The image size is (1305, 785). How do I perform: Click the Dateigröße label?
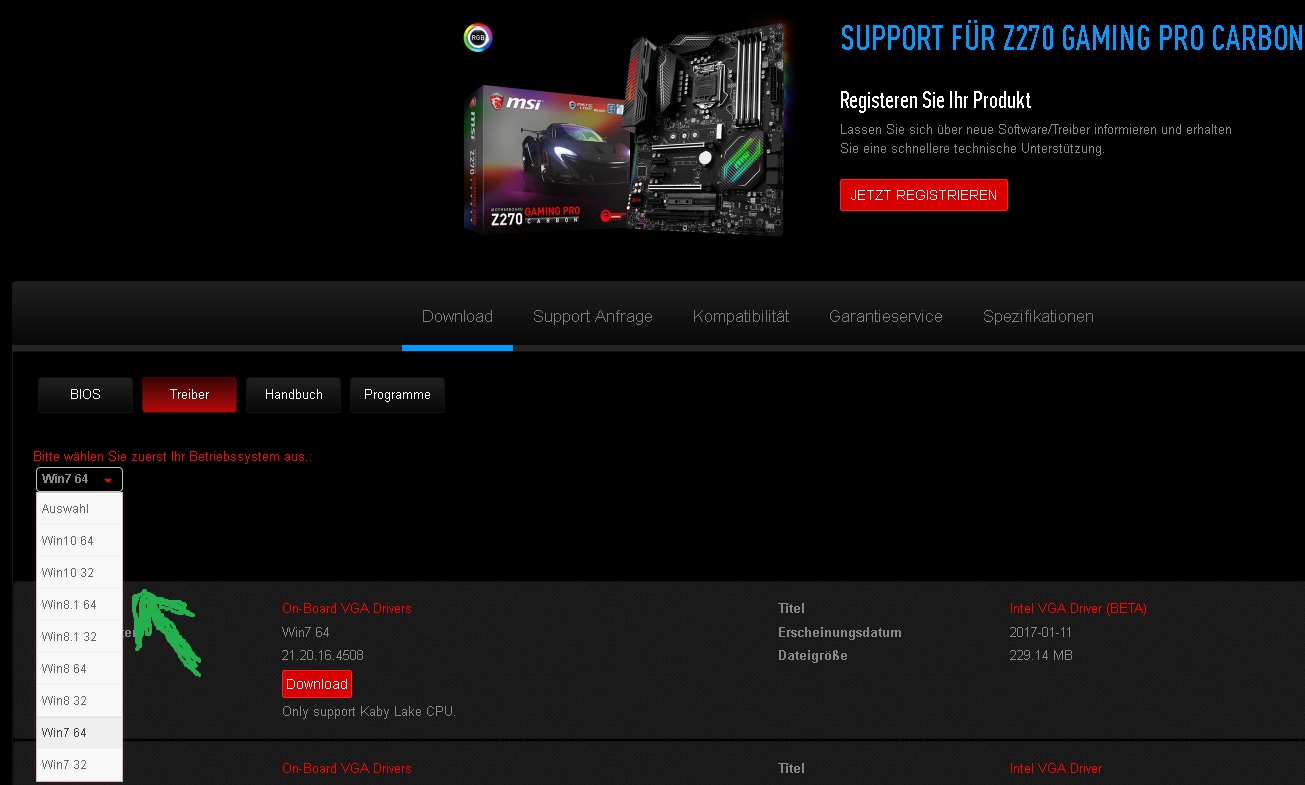click(813, 656)
